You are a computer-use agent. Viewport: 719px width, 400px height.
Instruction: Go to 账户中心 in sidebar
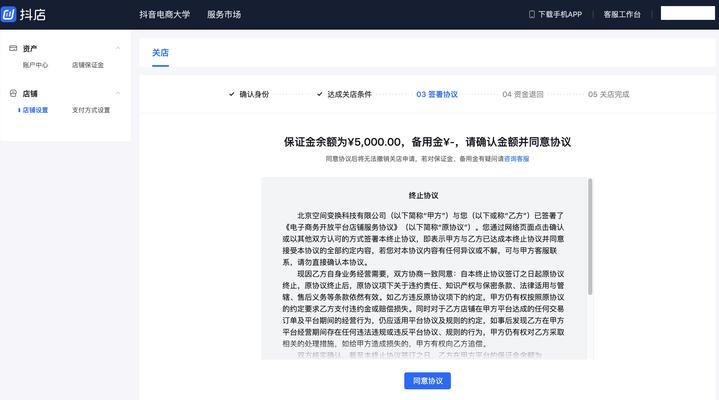click(x=35, y=65)
